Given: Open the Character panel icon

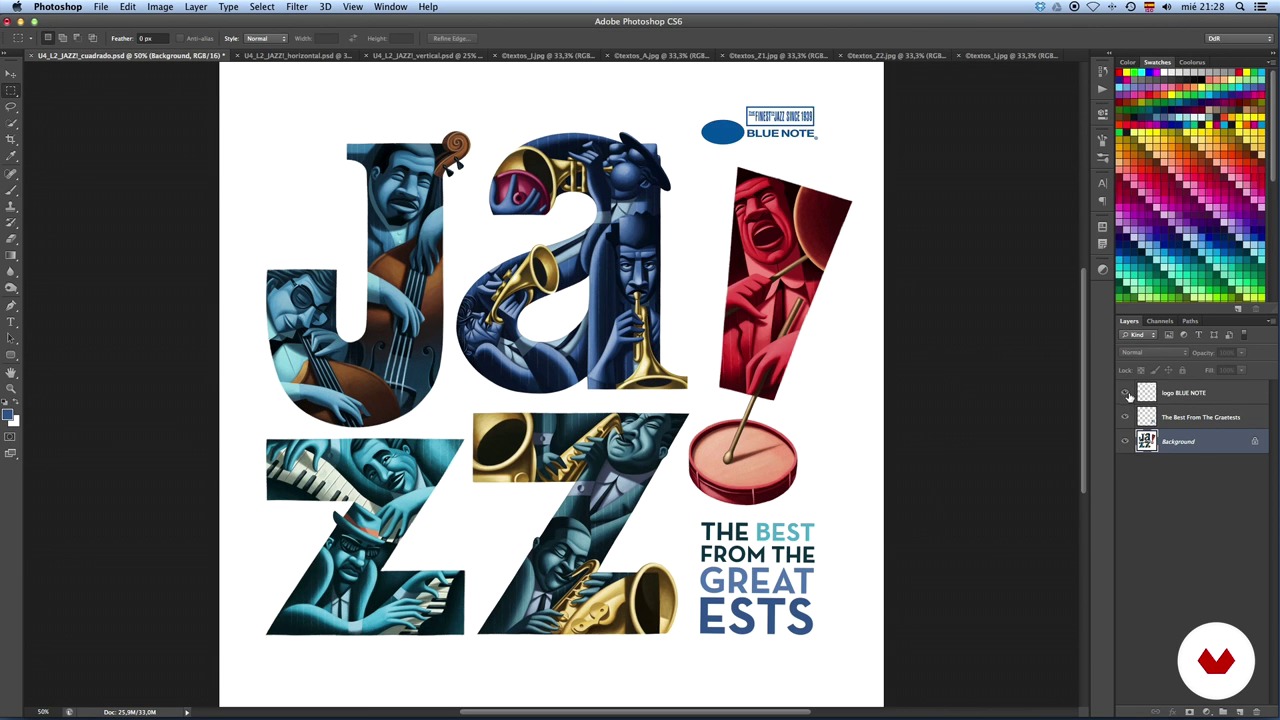Looking at the screenshot, I should pos(1102,183).
